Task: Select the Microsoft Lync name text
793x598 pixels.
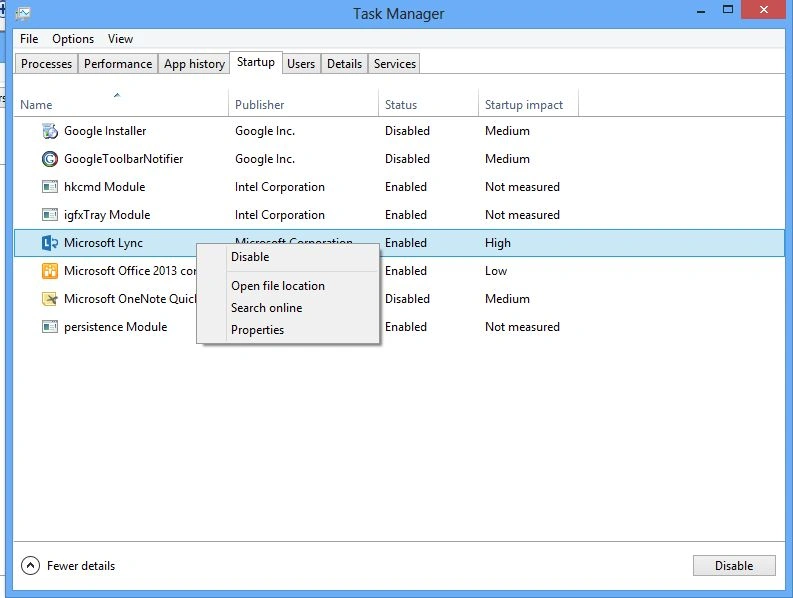Action: (103, 243)
